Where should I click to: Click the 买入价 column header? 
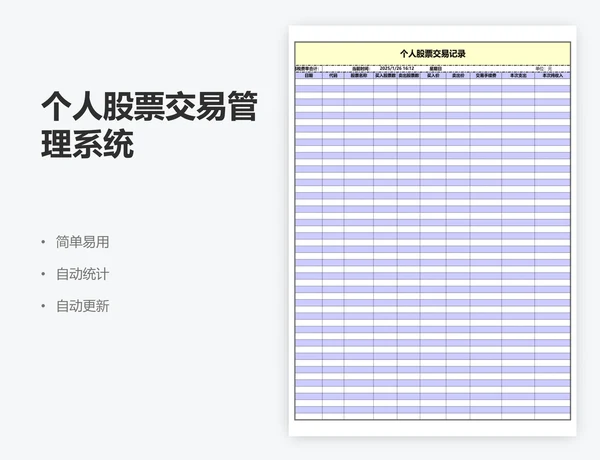[433, 76]
